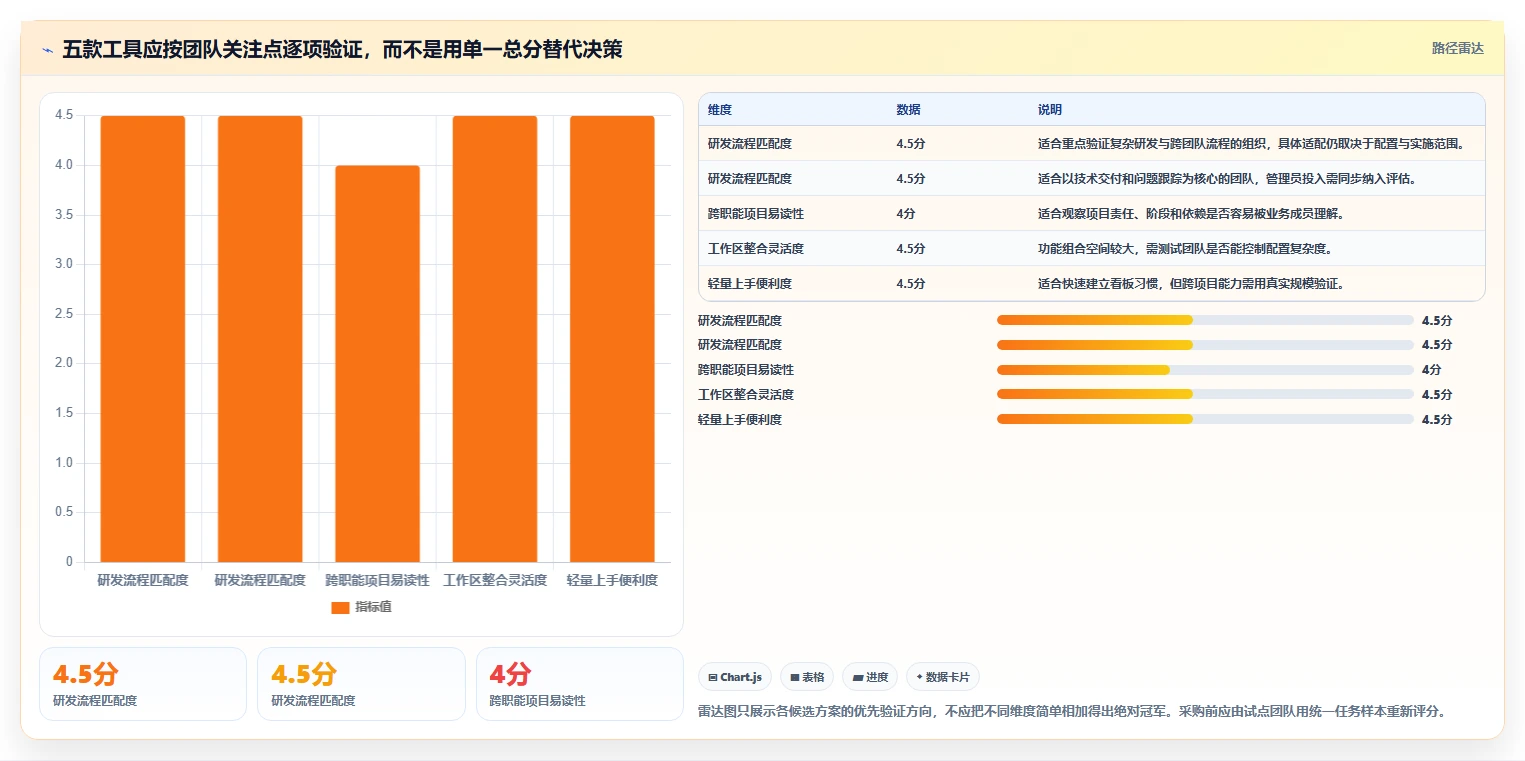Click the 维度 table column header
This screenshot has height=761, width=1525.
pyautogui.click(x=720, y=110)
